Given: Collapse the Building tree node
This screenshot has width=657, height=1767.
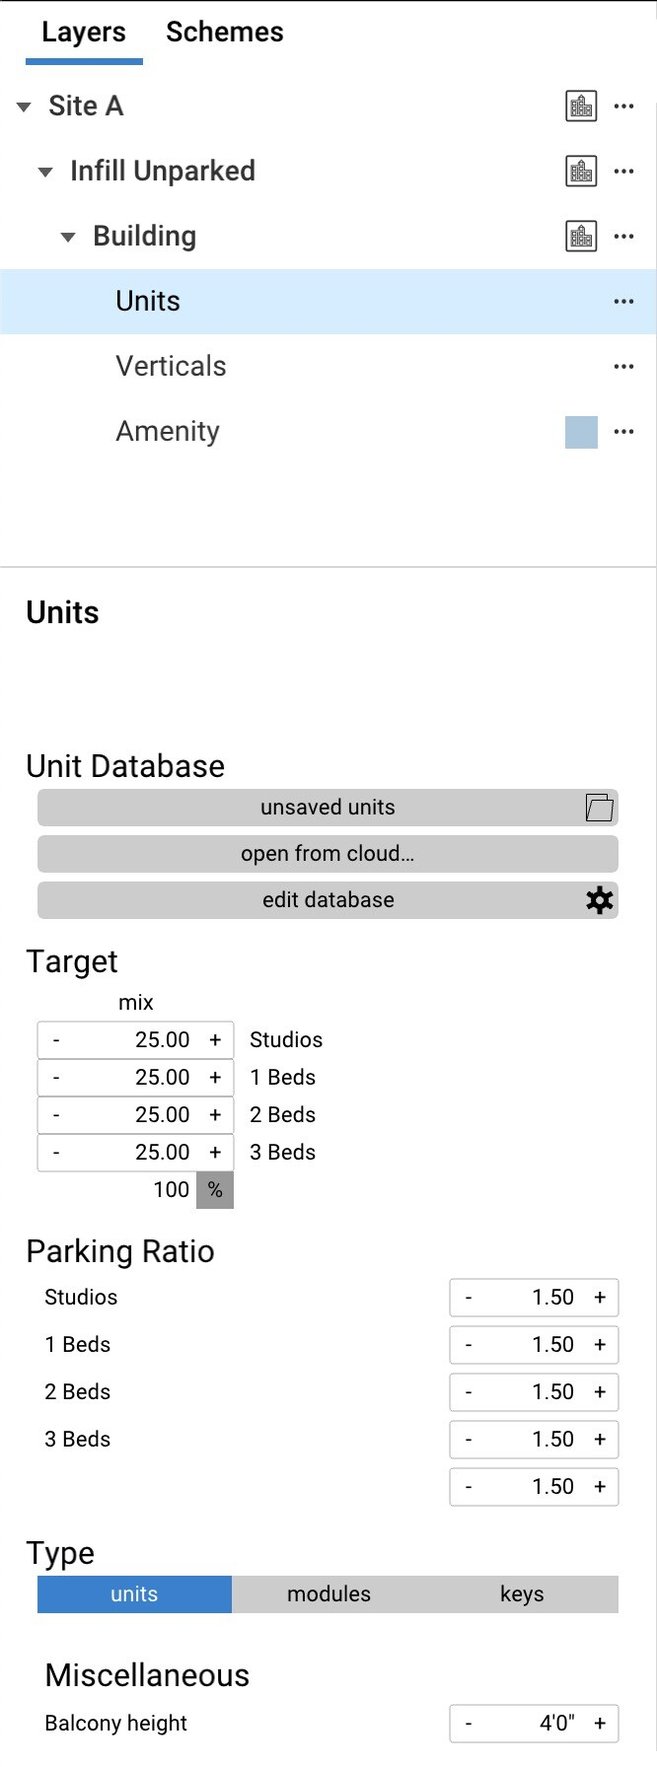Looking at the screenshot, I should (68, 237).
